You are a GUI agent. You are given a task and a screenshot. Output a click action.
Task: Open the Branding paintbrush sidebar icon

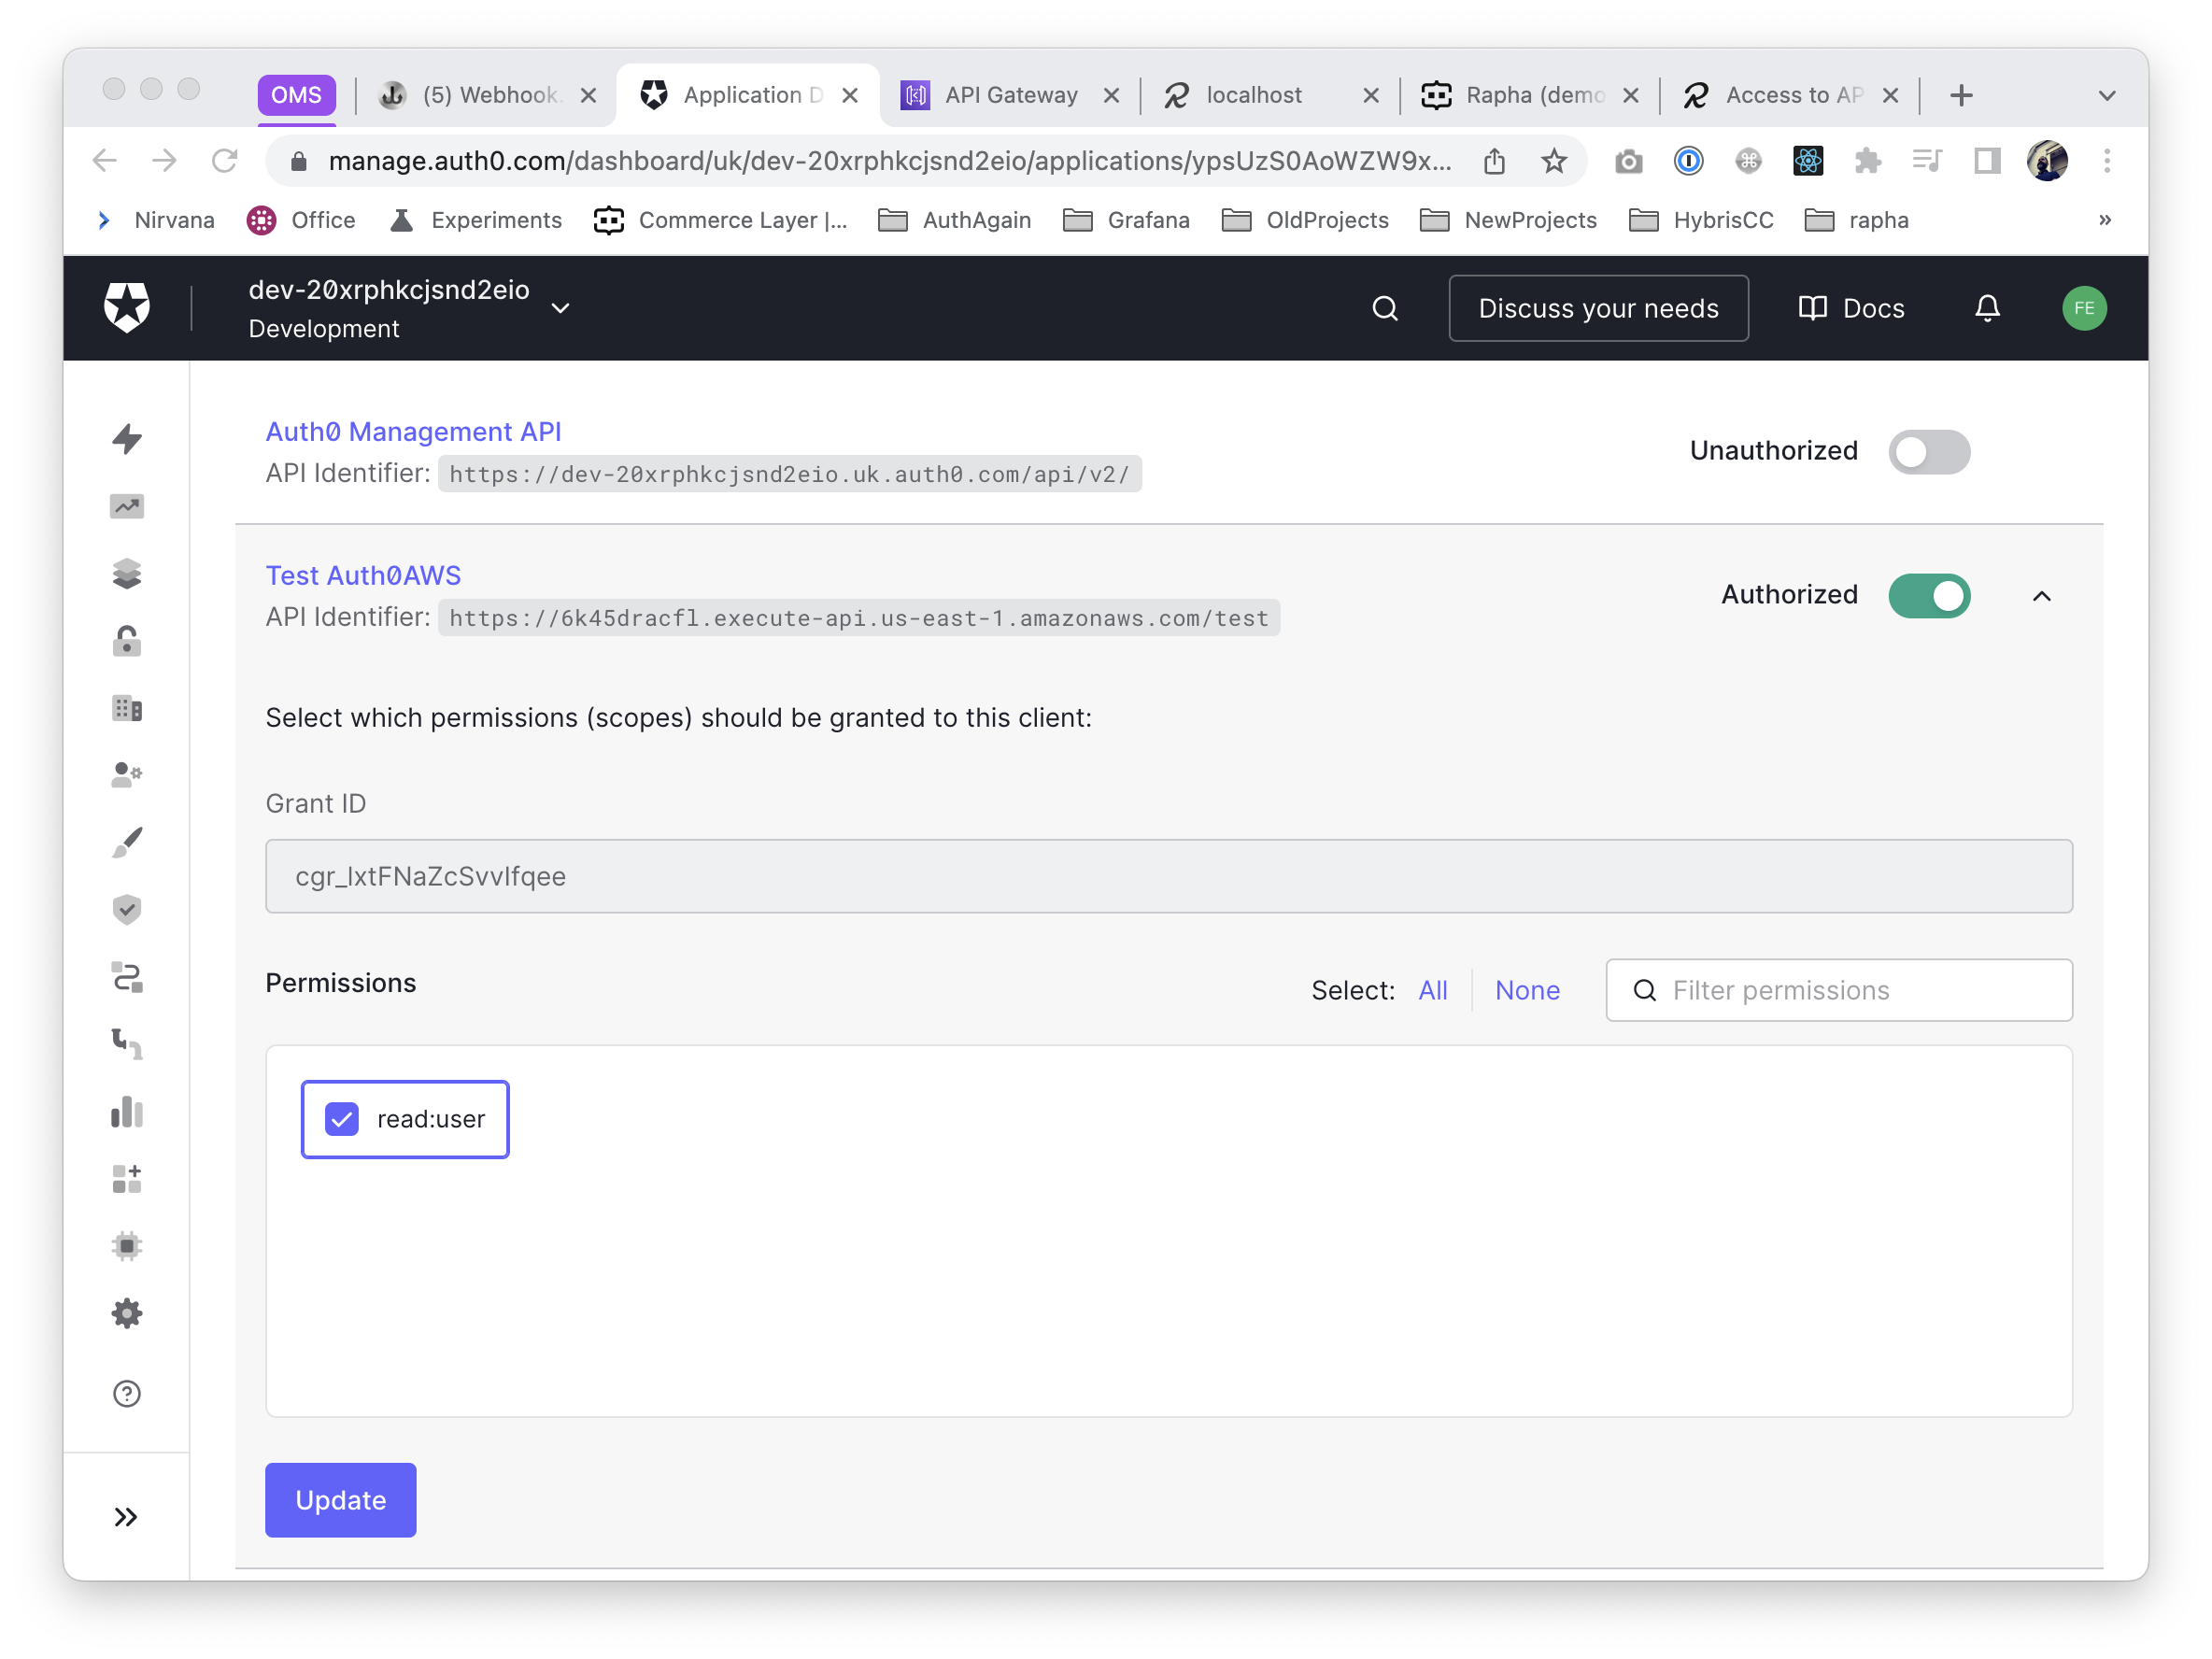click(127, 843)
